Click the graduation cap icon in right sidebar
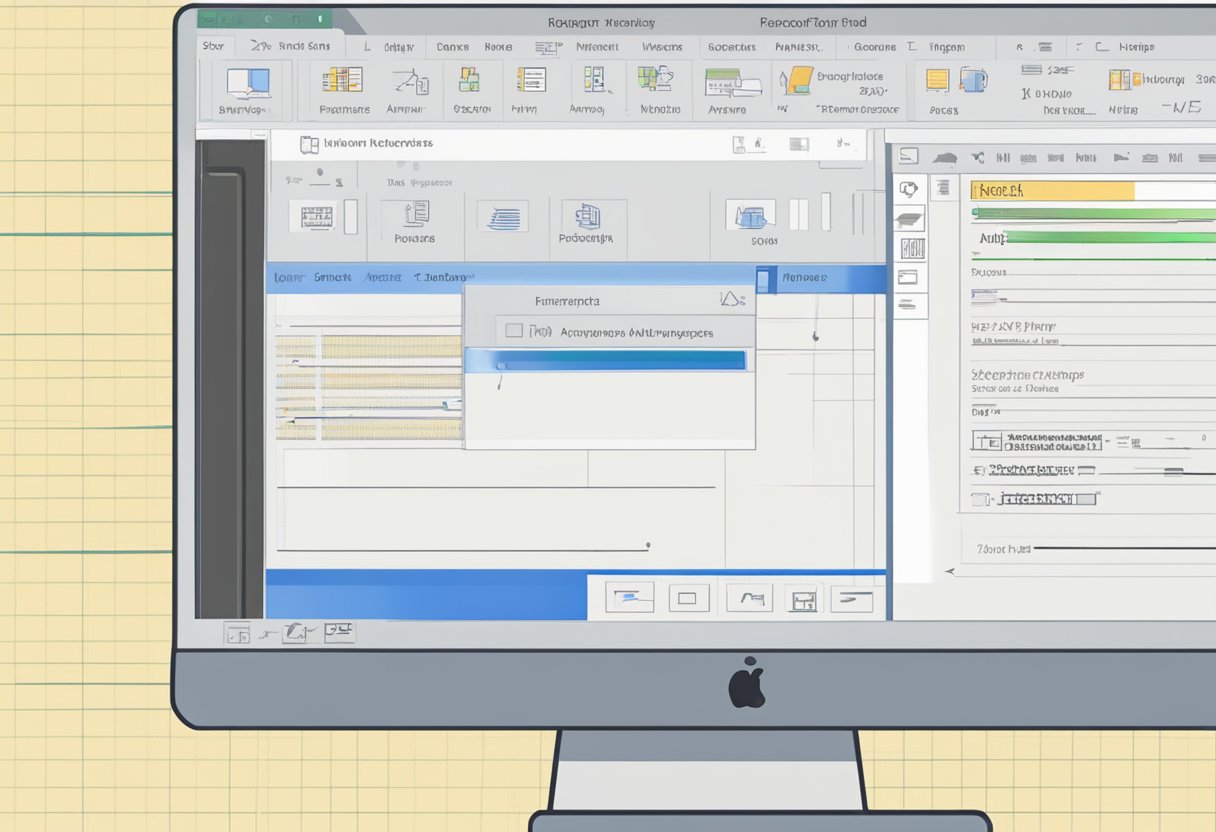 point(909,220)
